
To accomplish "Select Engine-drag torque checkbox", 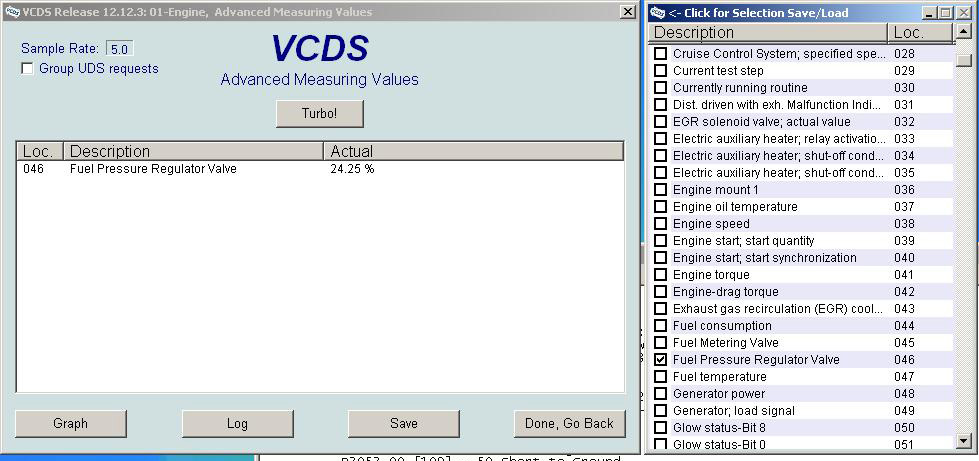I will coord(660,292).
